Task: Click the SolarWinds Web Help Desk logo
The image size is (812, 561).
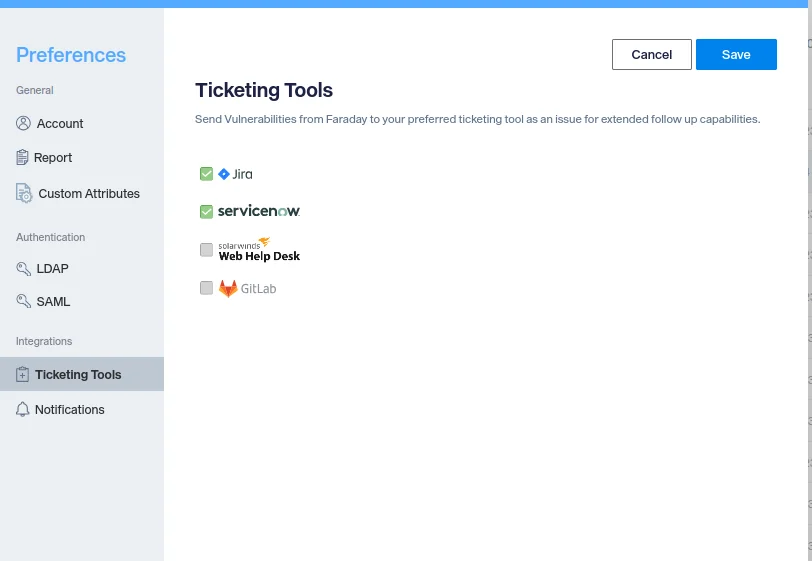Action: (259, 249)
